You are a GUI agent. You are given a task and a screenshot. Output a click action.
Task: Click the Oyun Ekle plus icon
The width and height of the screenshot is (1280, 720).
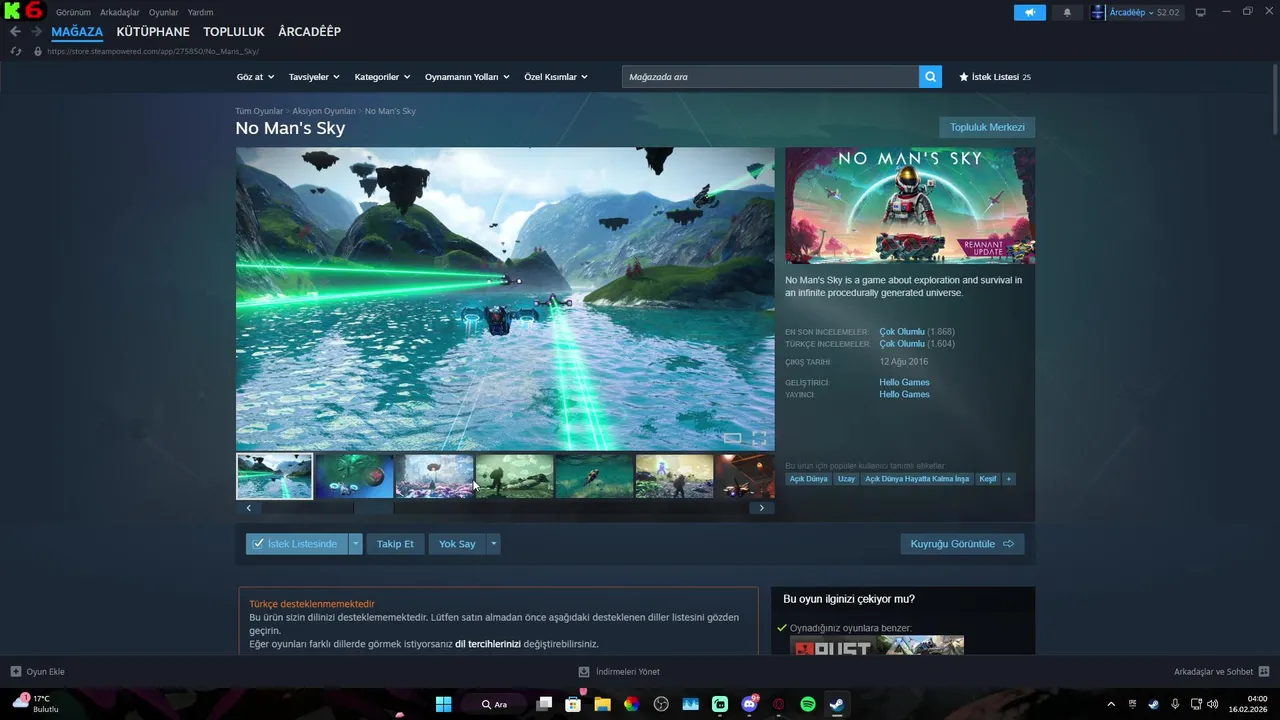(x=16, y=672)
